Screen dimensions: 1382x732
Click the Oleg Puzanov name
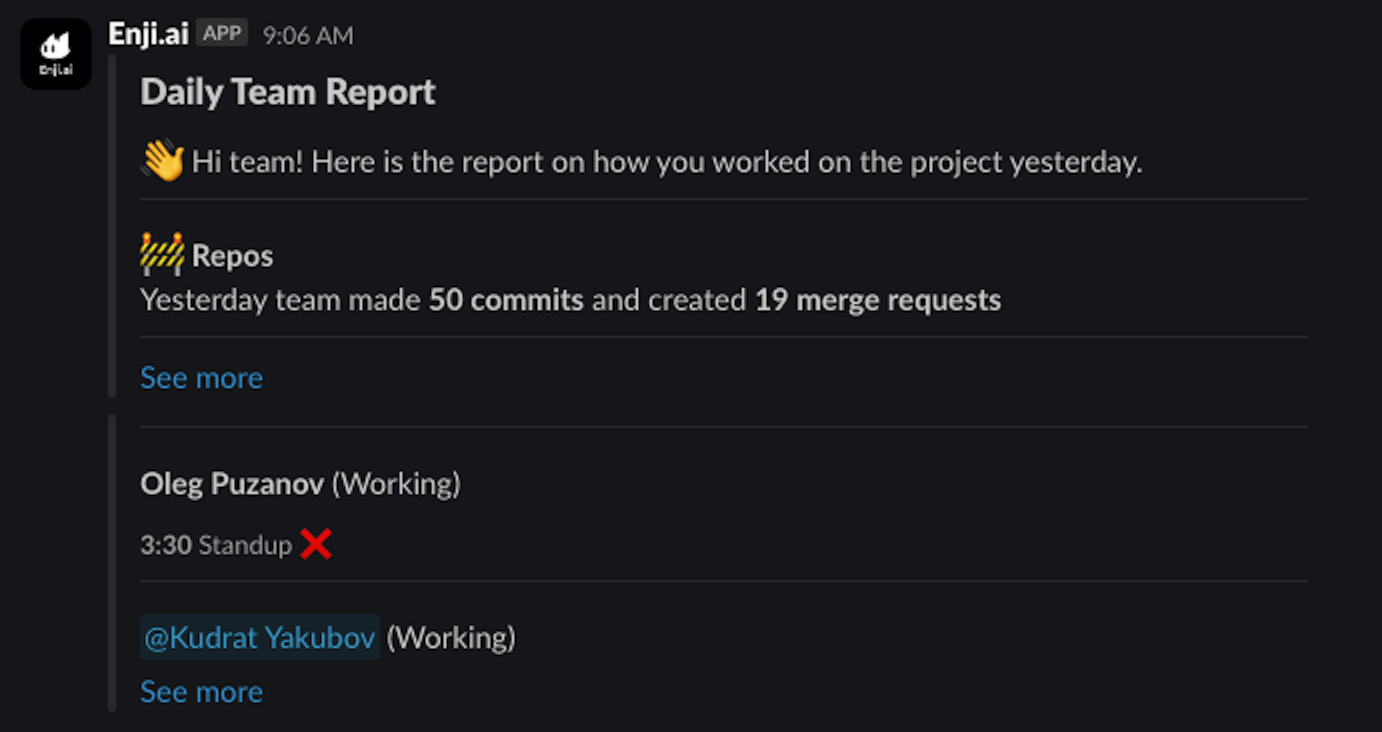pyautogui.click(x=232, y=484)
